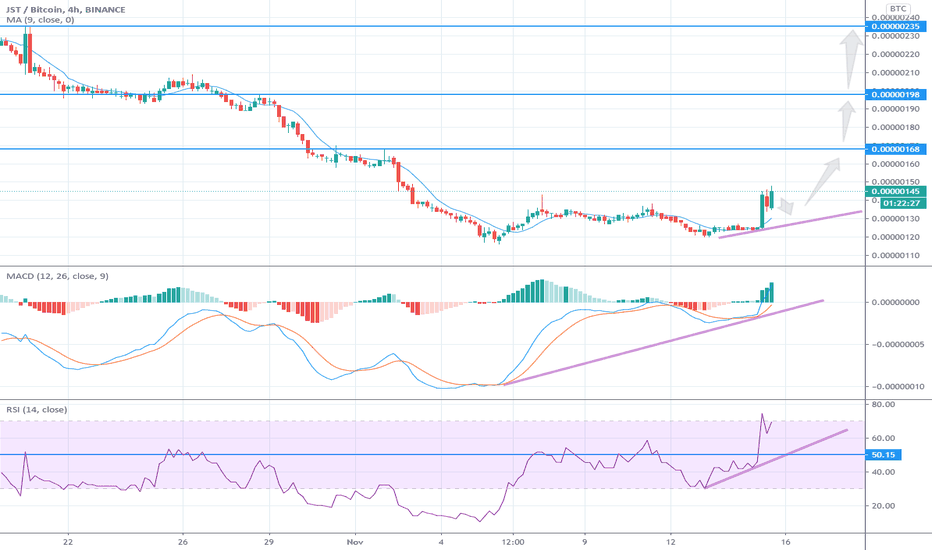Screen dimensions: 932x550
Task: Click the 0.00000235 horizontal line price label
Action: point(896,27)
